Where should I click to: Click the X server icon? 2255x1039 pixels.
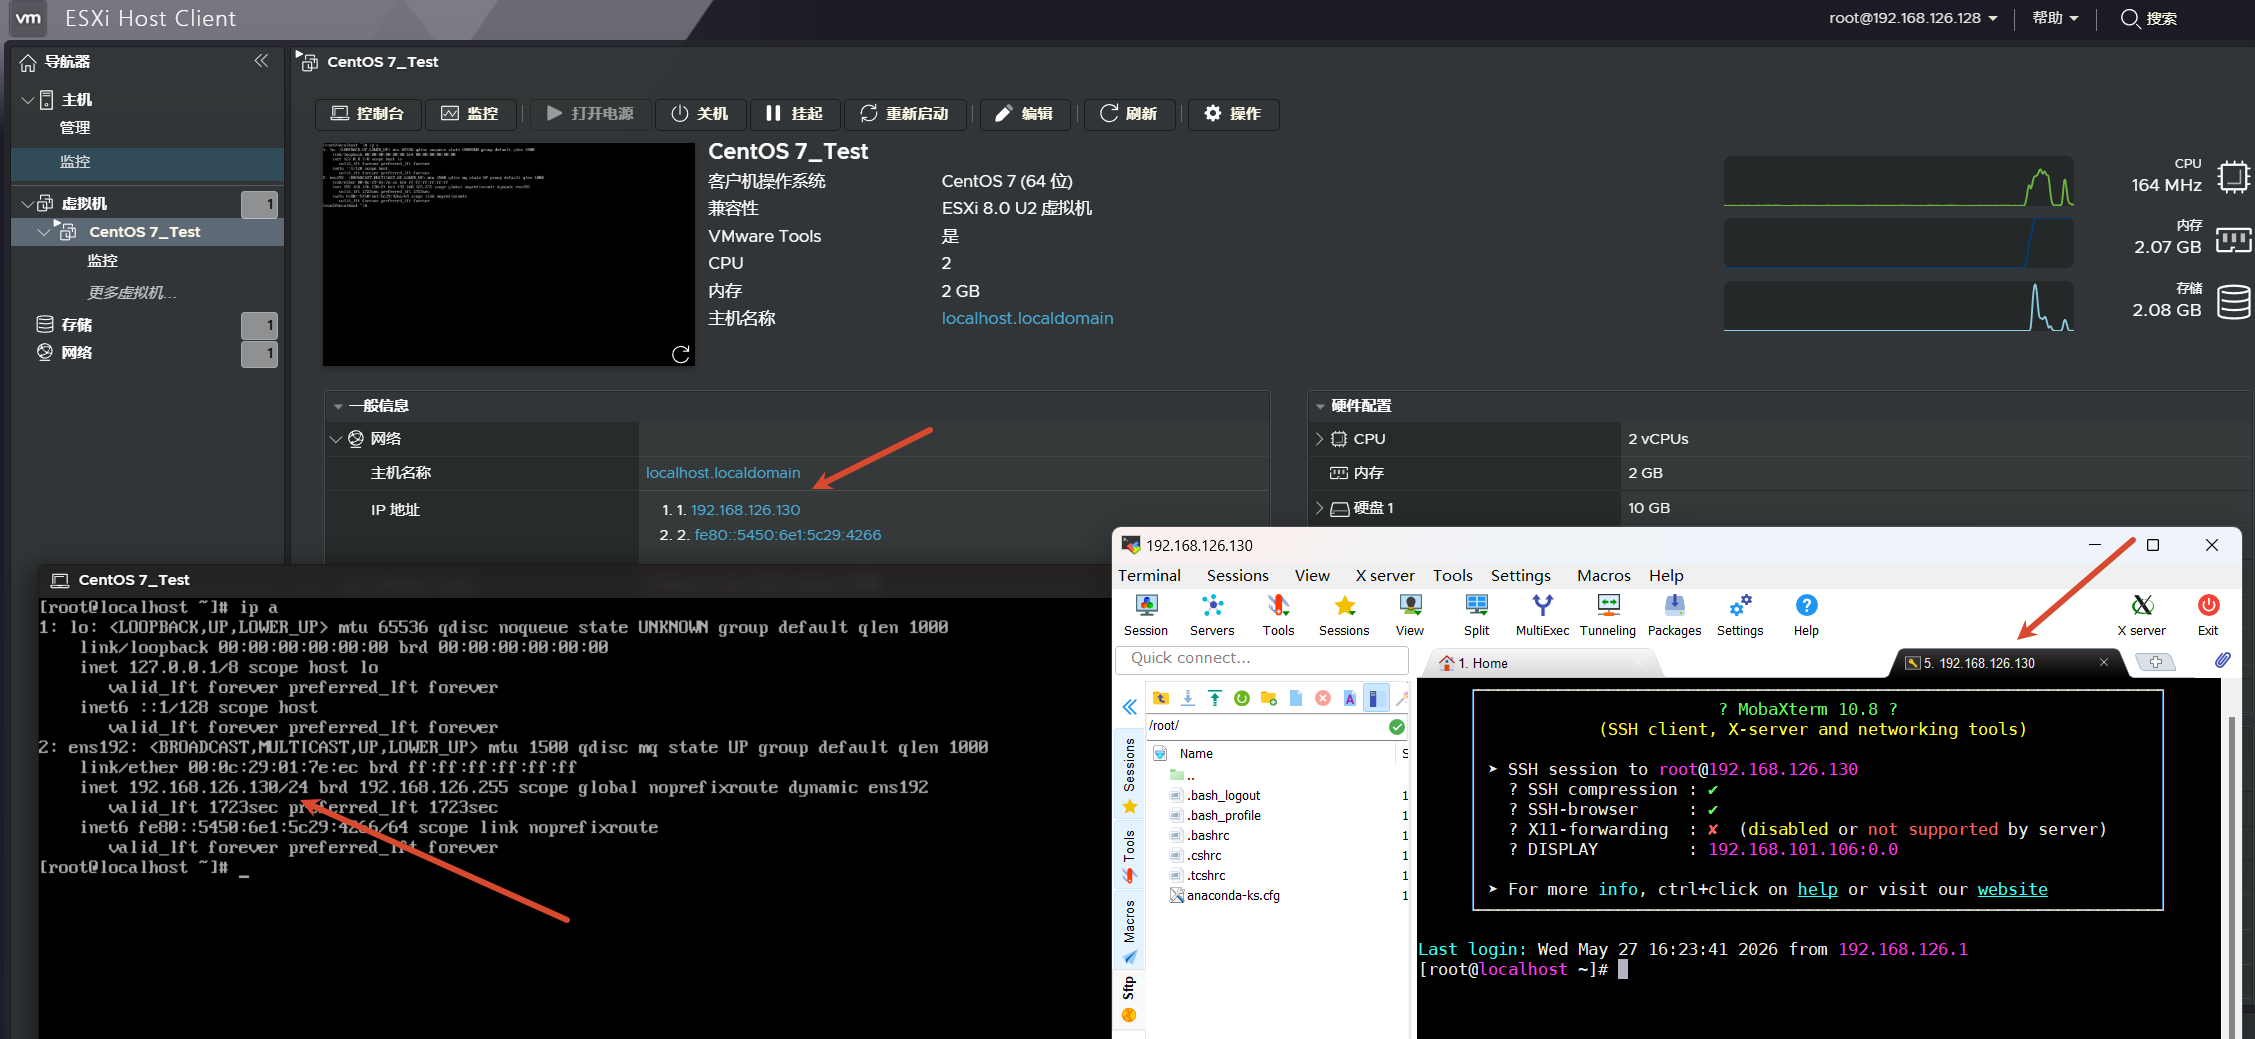[2142, 614]
